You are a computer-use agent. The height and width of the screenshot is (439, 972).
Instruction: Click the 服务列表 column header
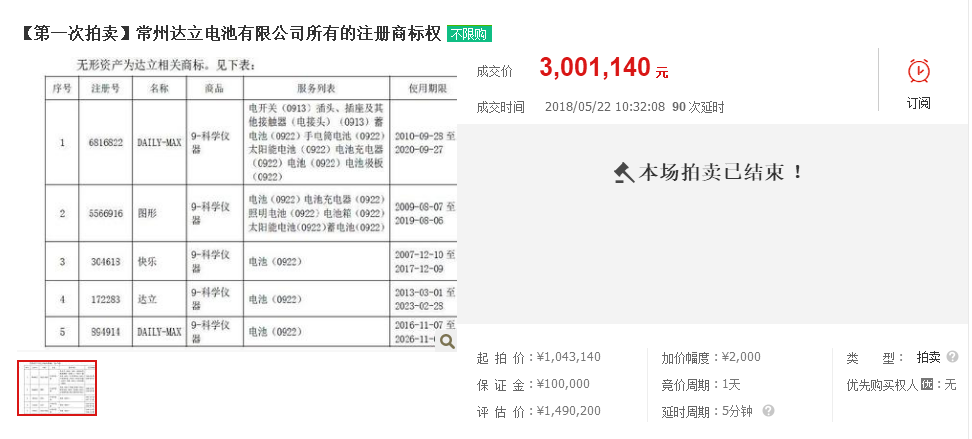pyautogui.click(x=316, y=88)
